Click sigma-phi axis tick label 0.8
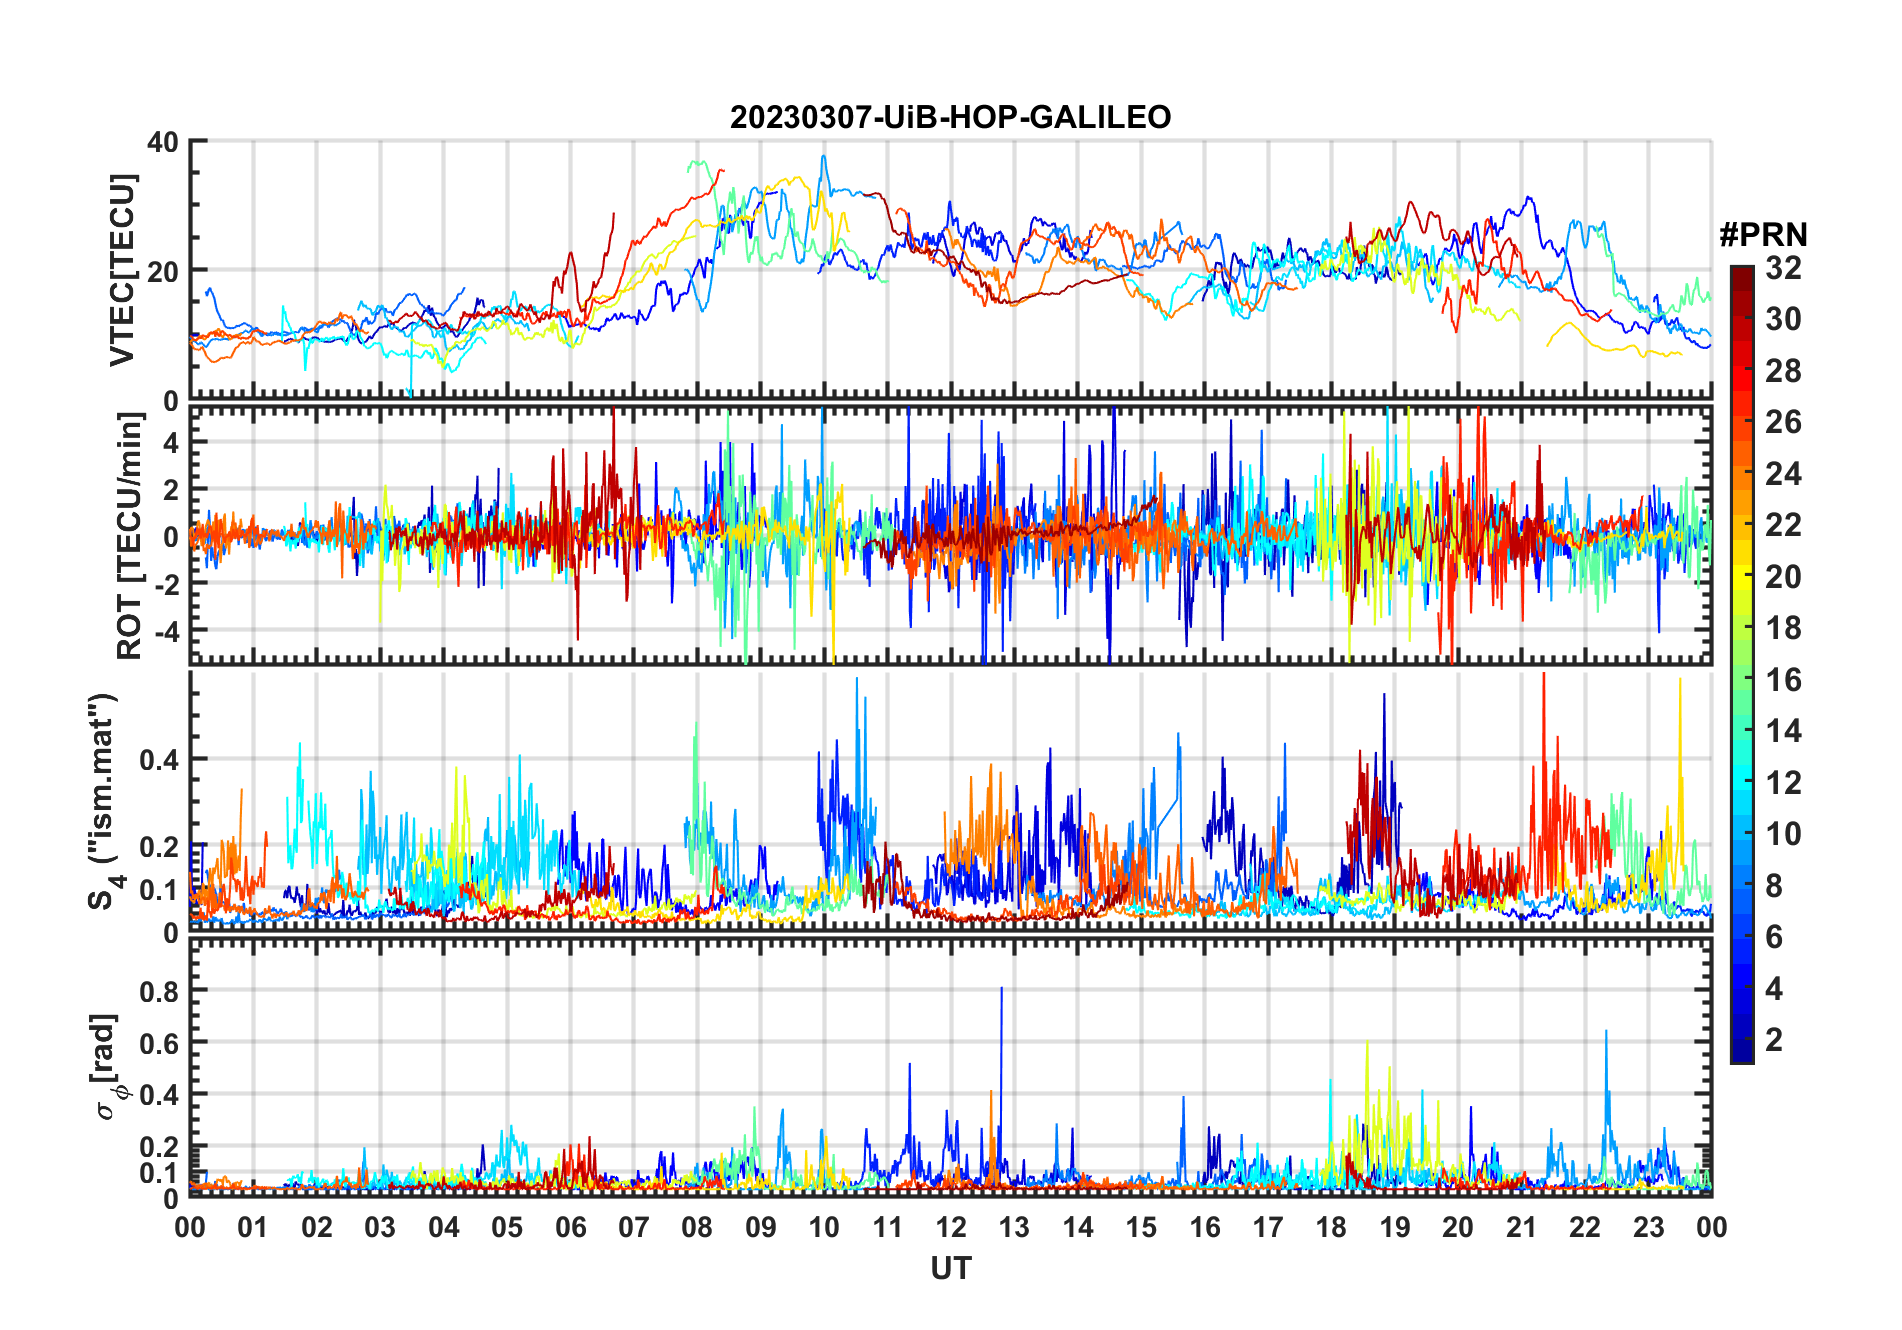Screen dimensions: 1902x1330 159,991
